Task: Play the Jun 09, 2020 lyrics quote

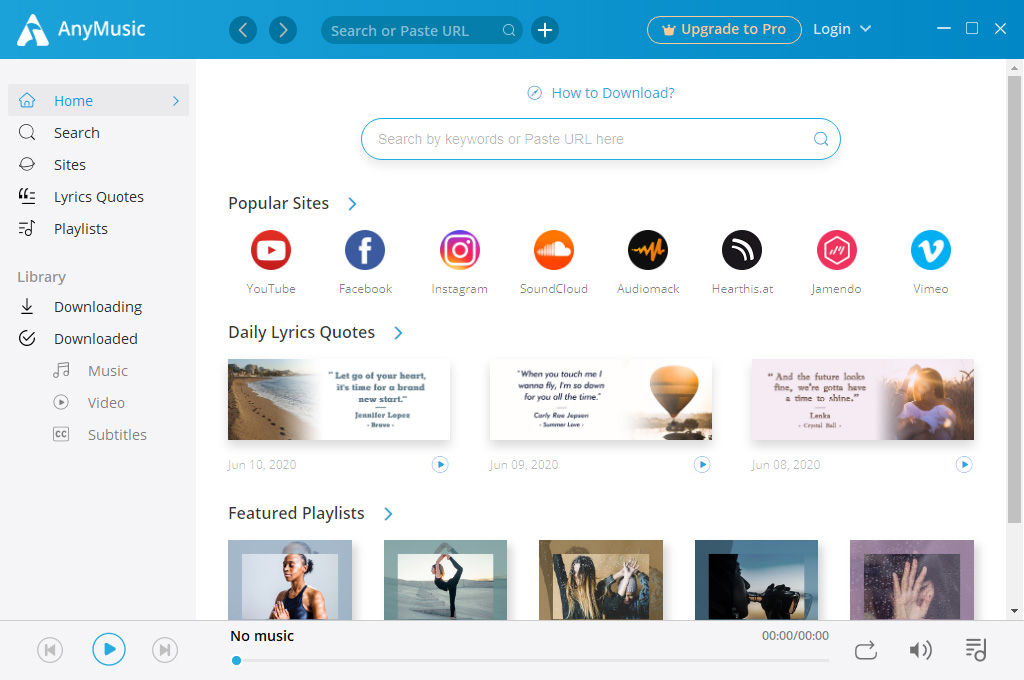Action: [702, 464]
